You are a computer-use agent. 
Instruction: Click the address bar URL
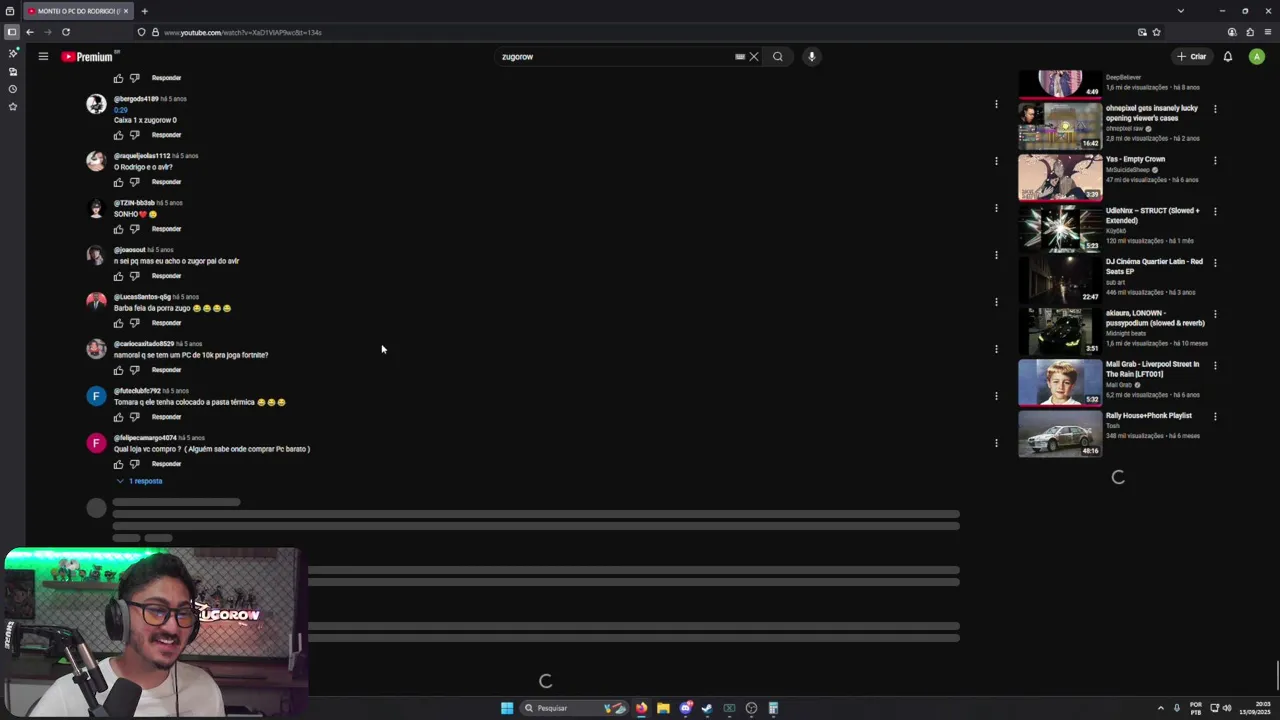click(x=243, y=32)
